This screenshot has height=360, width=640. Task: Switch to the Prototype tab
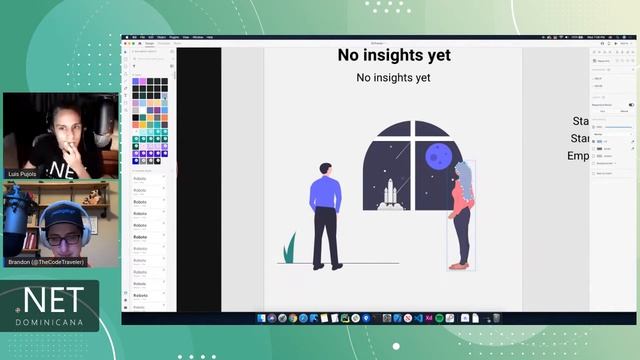point(164,43)
